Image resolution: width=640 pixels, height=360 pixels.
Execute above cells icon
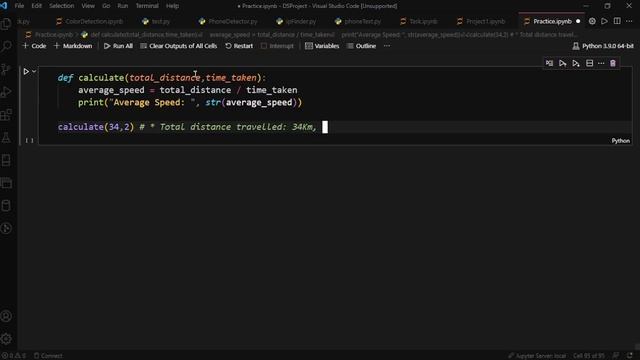click(x=562, y=63)
